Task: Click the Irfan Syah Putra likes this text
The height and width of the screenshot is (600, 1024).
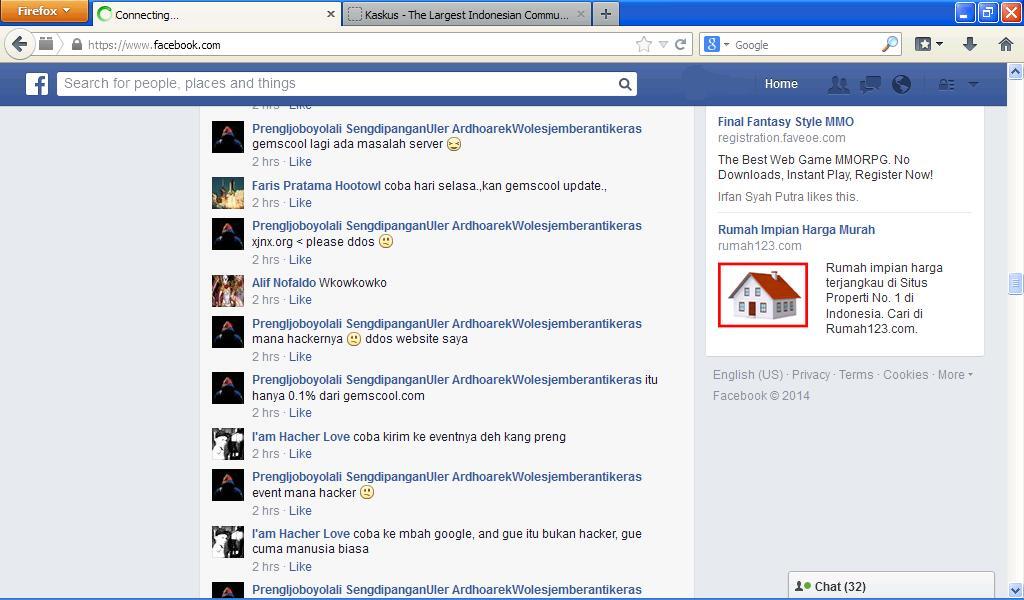Action: (788, 197)
